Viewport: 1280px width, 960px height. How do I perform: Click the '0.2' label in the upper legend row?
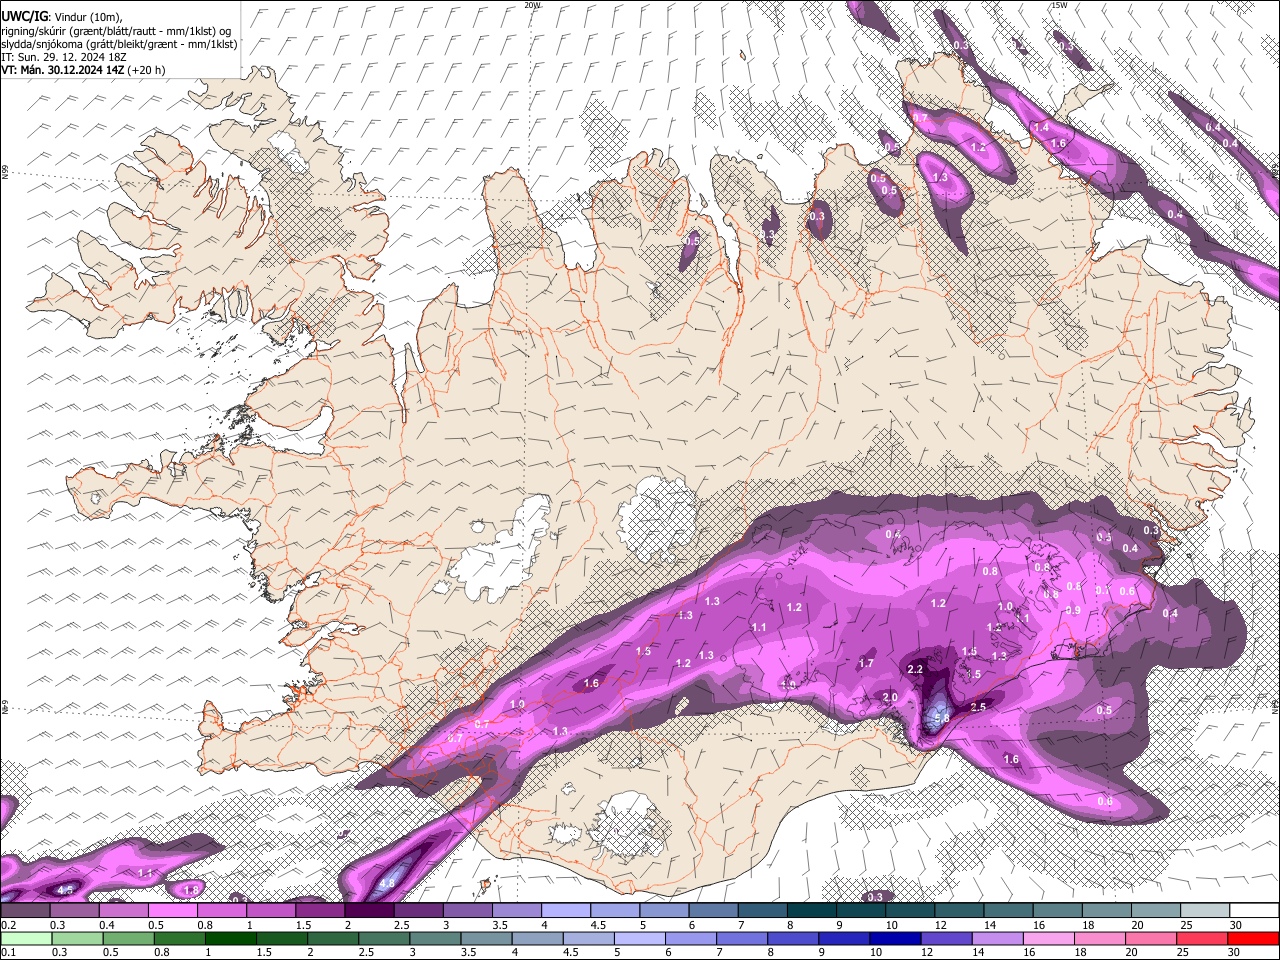click(x=8, y=925)
